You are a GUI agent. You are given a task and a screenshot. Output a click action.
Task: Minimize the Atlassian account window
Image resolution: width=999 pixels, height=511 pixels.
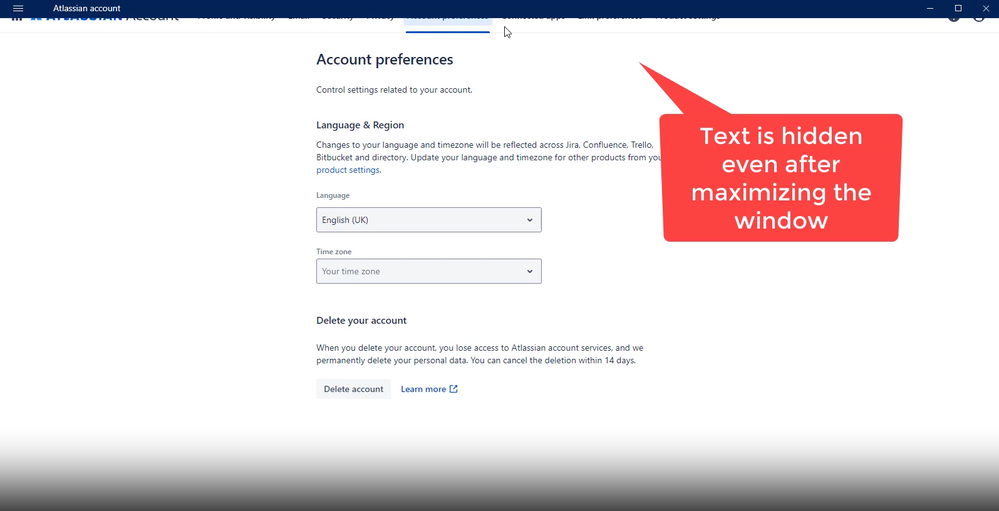tap(930, 8)
